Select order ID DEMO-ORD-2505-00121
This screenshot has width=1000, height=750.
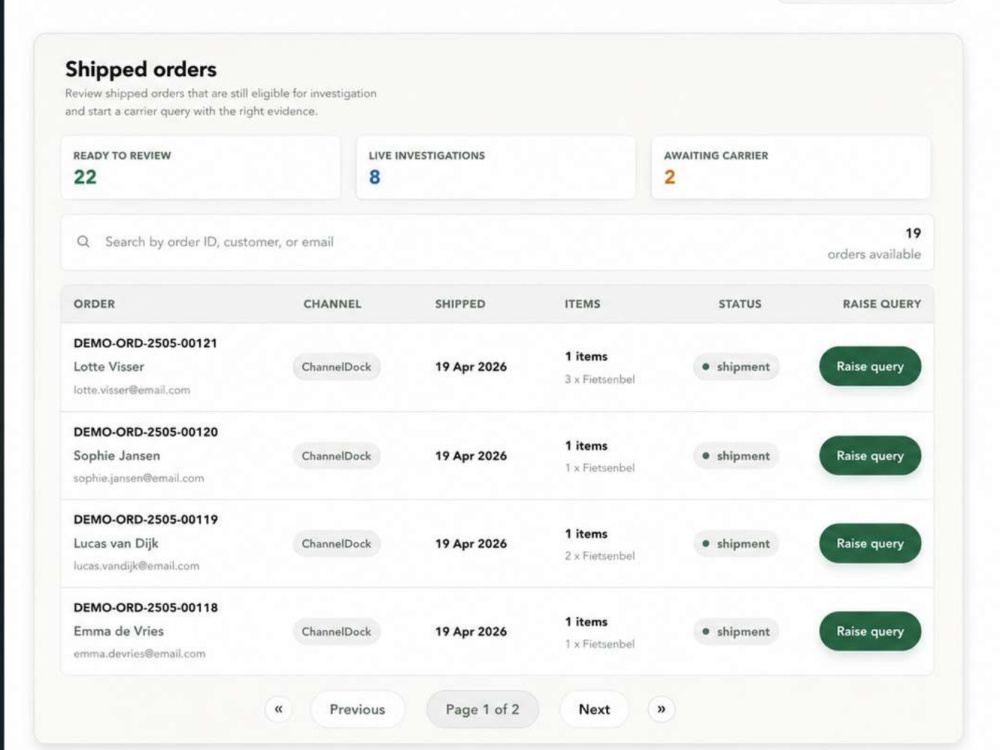[x=145, y=343]
